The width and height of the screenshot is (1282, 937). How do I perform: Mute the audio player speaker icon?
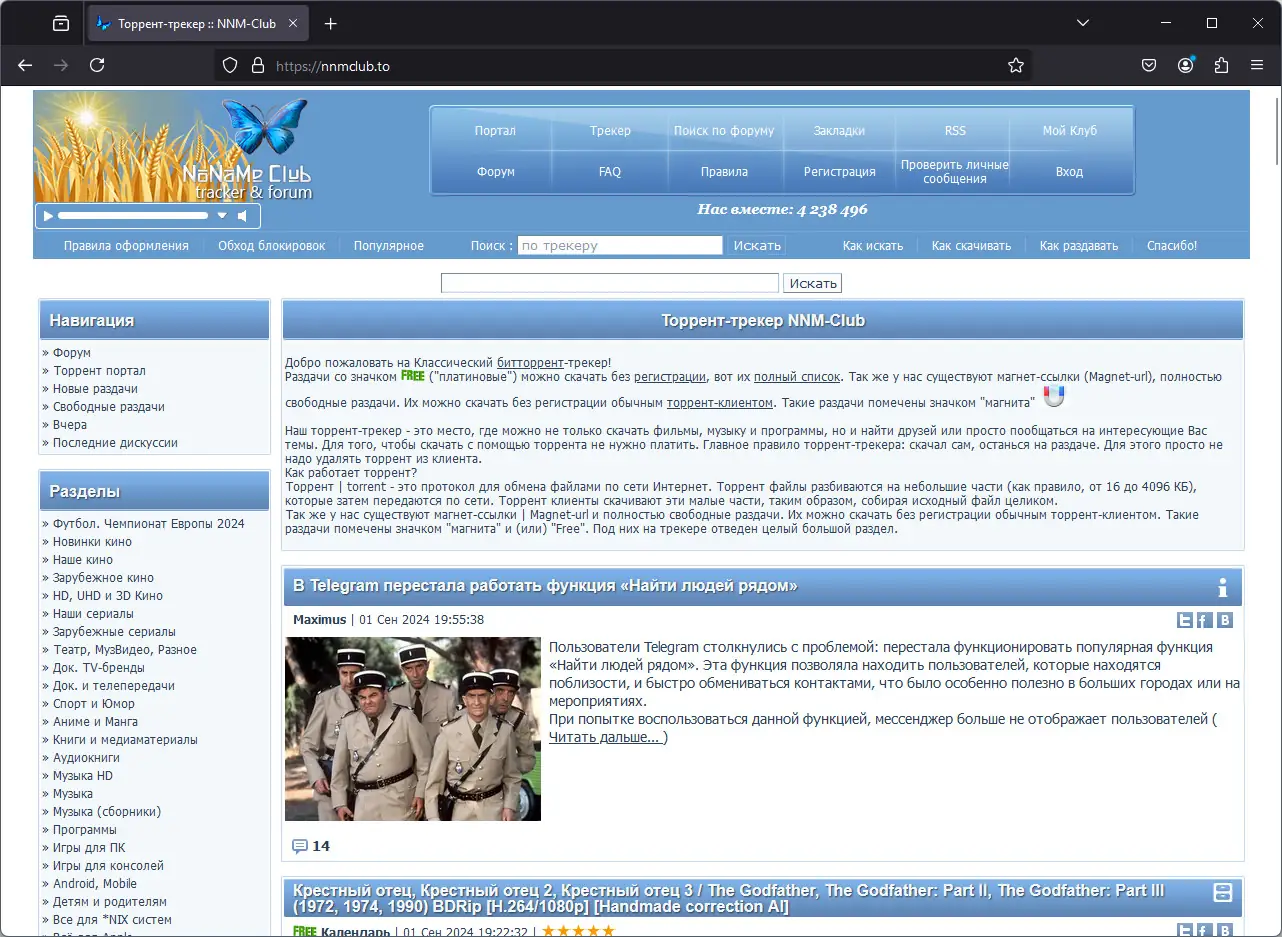tap(243, 216)
